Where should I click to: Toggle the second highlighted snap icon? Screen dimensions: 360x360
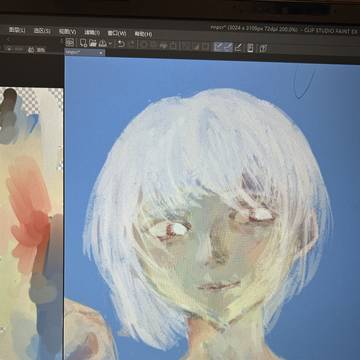coord(228,47)
